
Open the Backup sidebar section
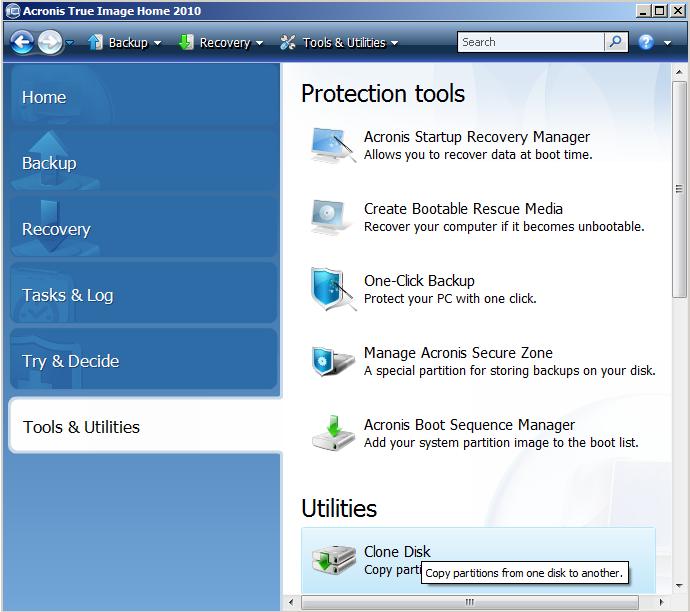coord(143,161)
